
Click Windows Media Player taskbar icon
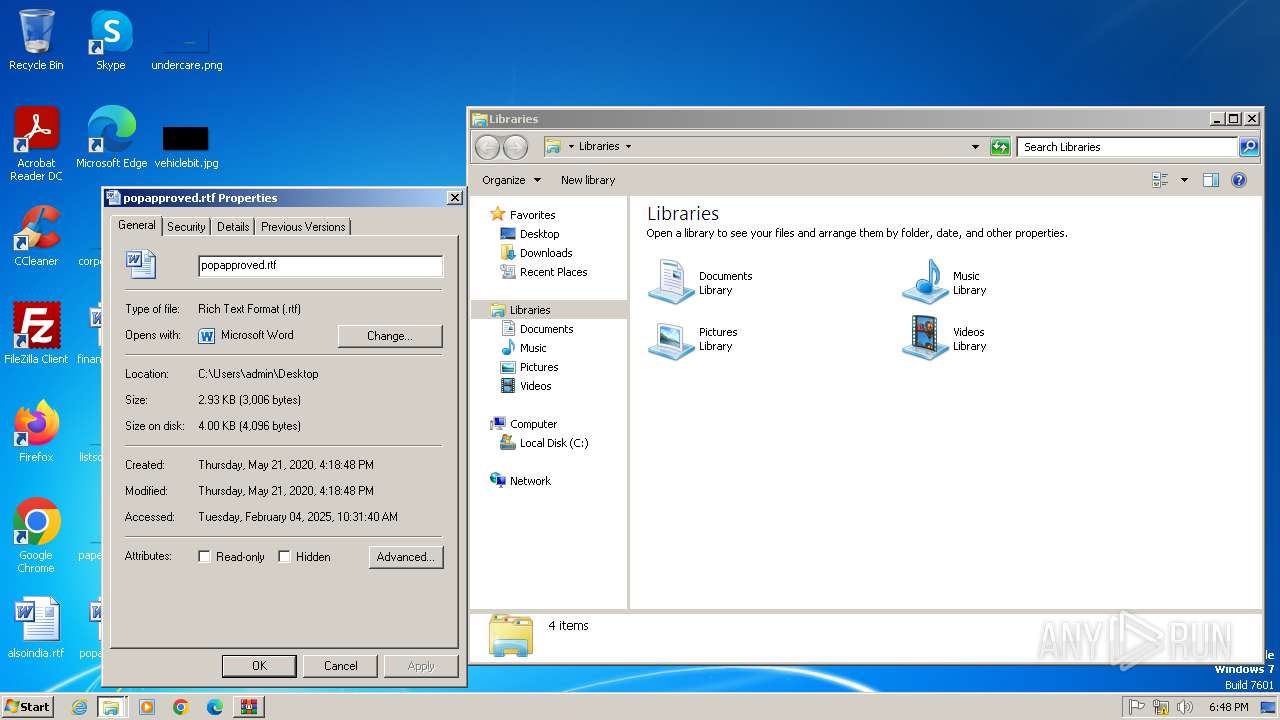[147, 707]
